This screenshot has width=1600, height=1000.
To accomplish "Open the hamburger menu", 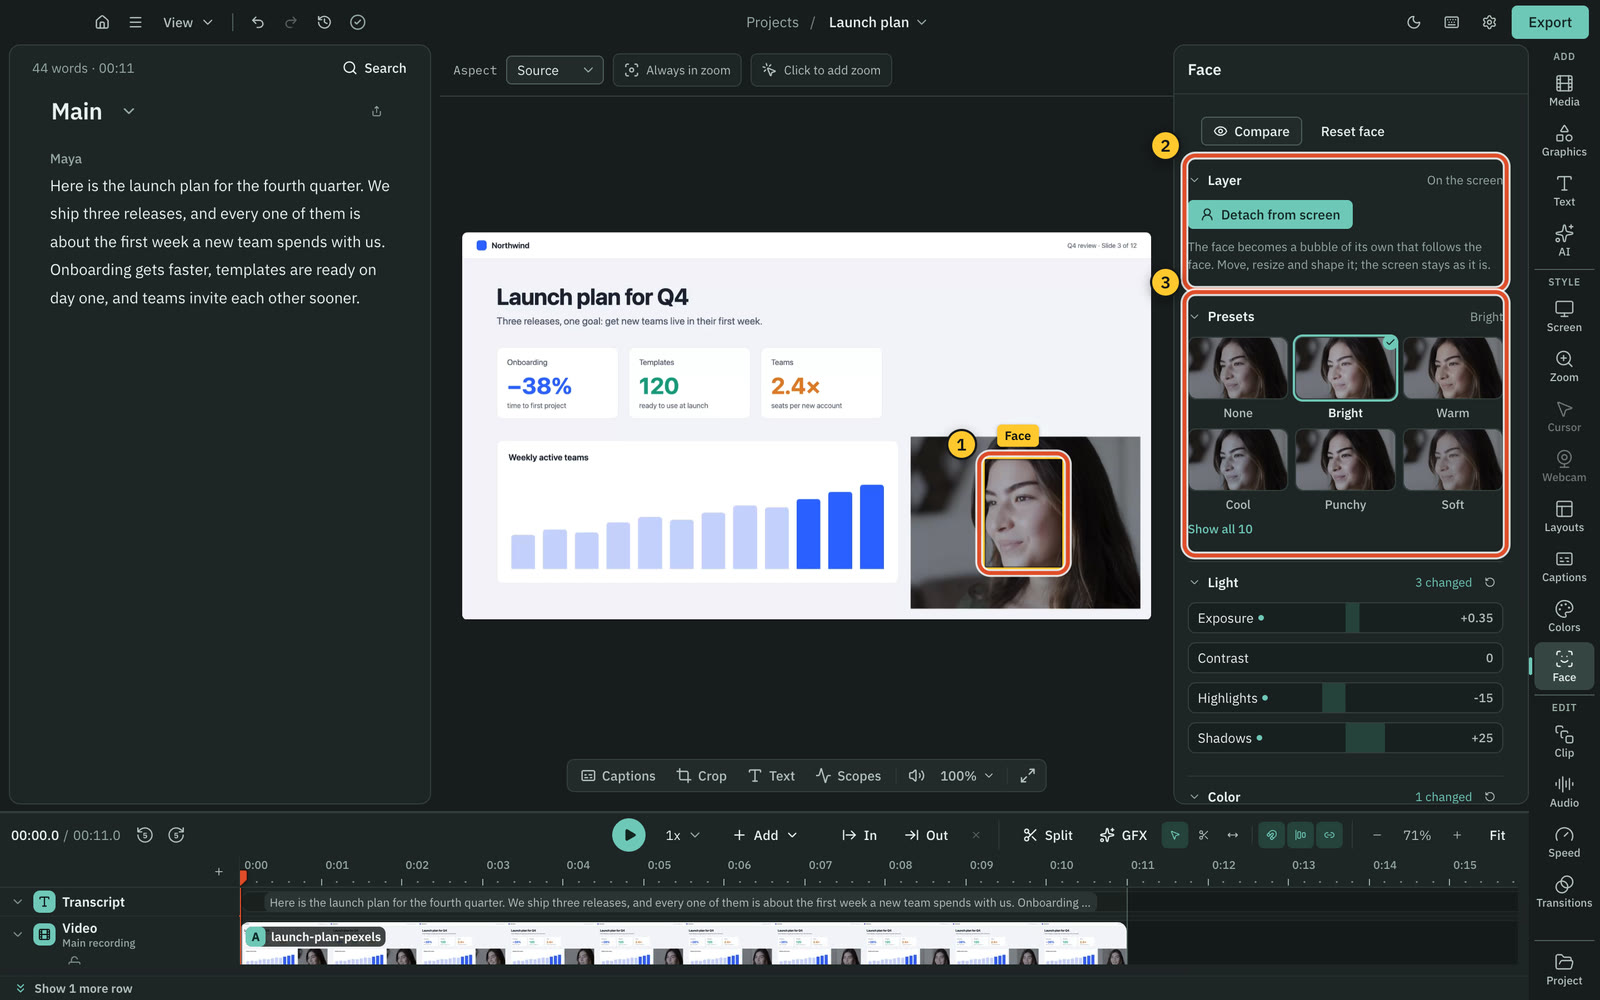I will coord(135,22).
